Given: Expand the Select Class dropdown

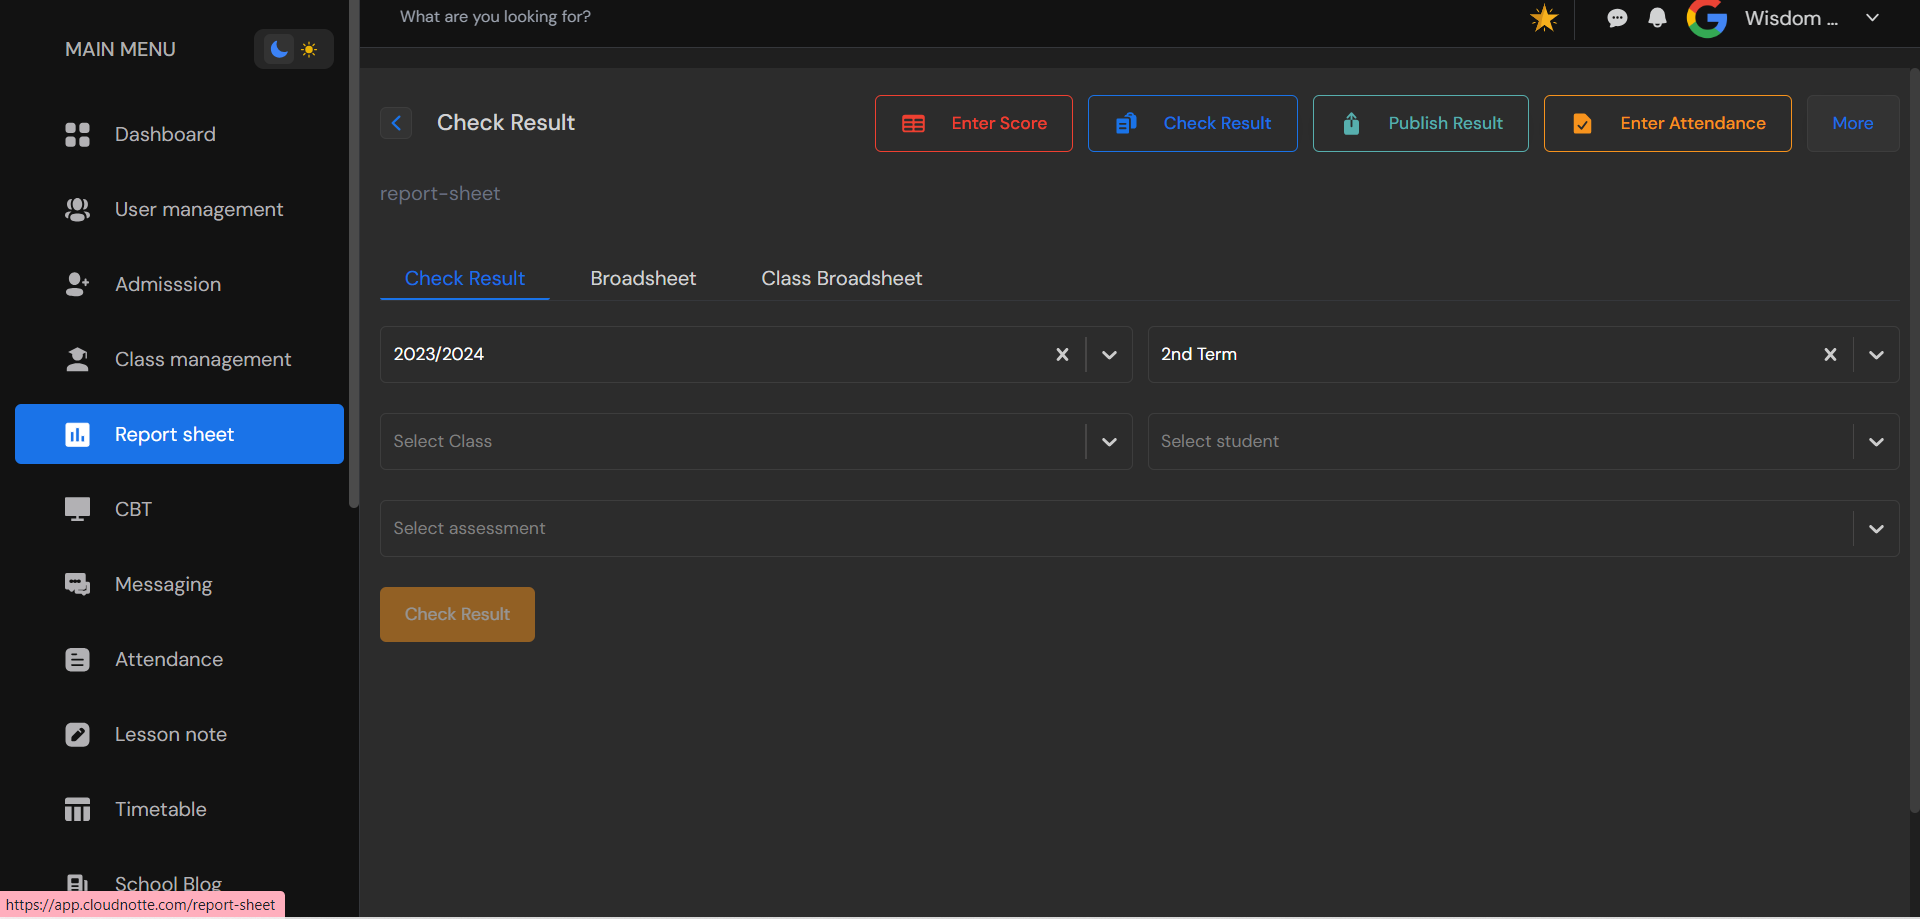Looking at the screenshot, I should pyautogui.click(x=1109, y=441).
